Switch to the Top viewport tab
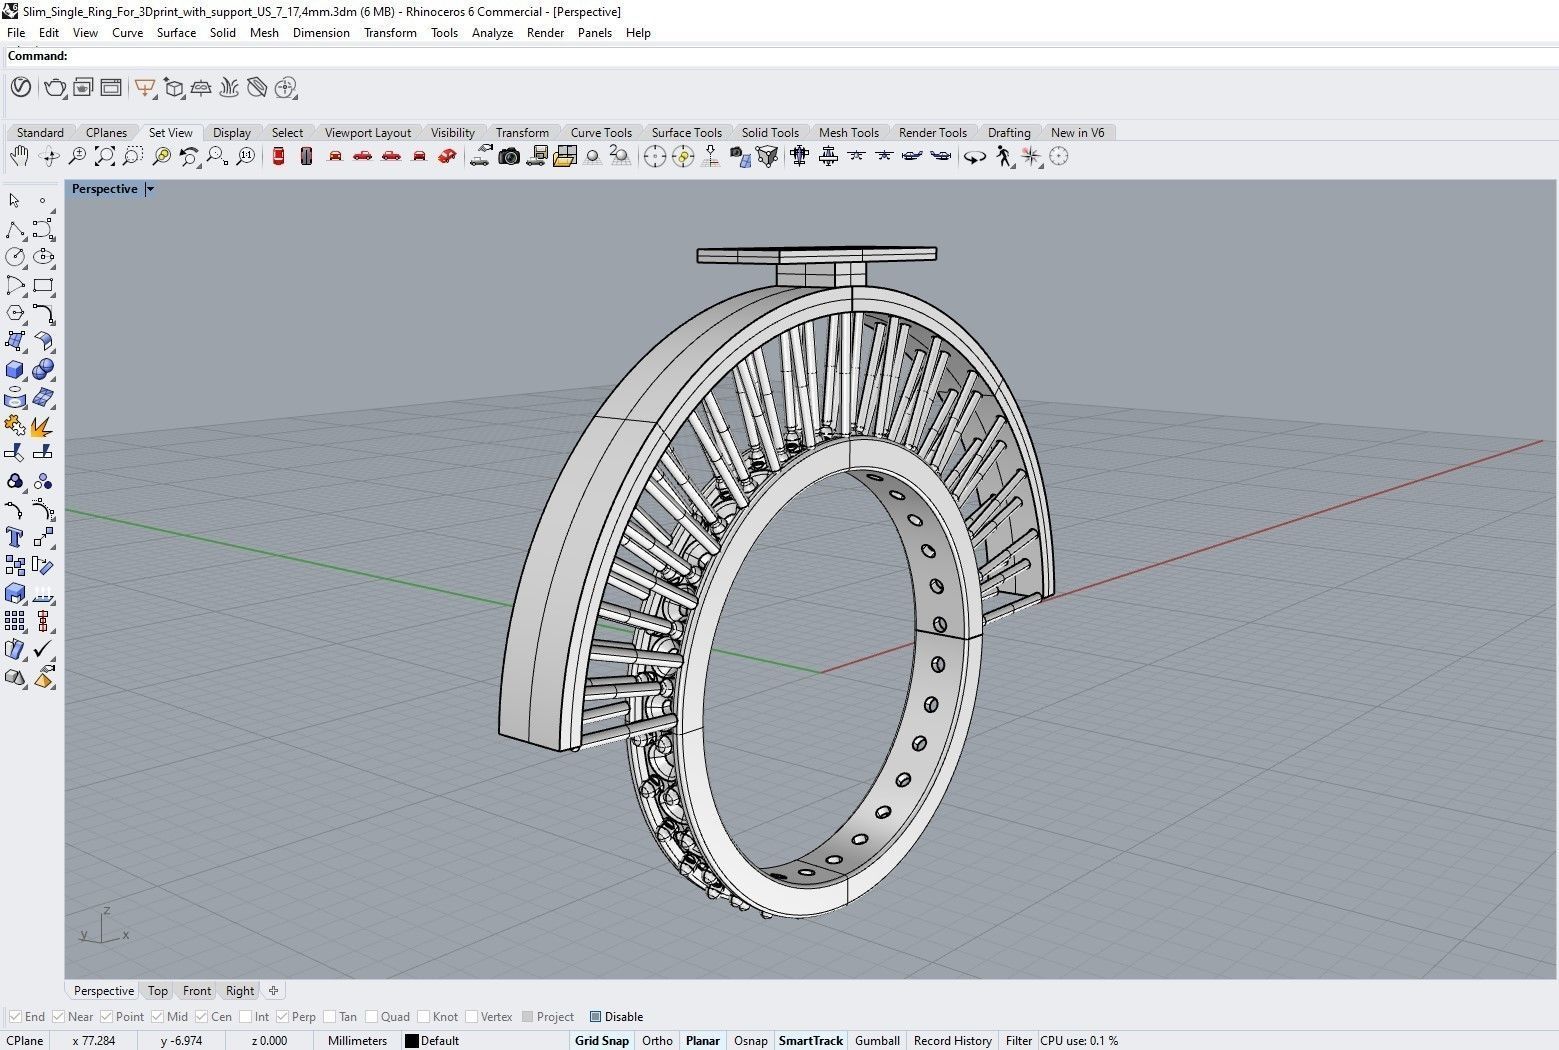This screenshot has width=1559, height=1050. click(158, 991)
